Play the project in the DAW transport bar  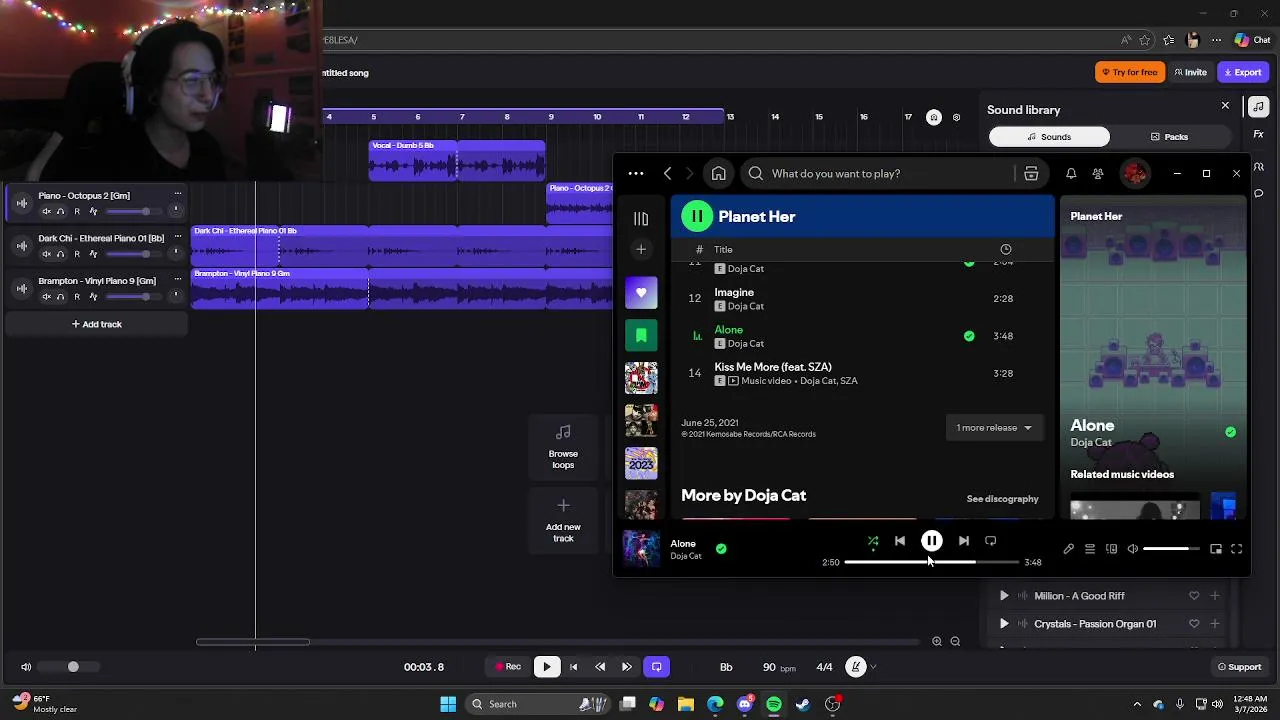click(x=547, y=667)
